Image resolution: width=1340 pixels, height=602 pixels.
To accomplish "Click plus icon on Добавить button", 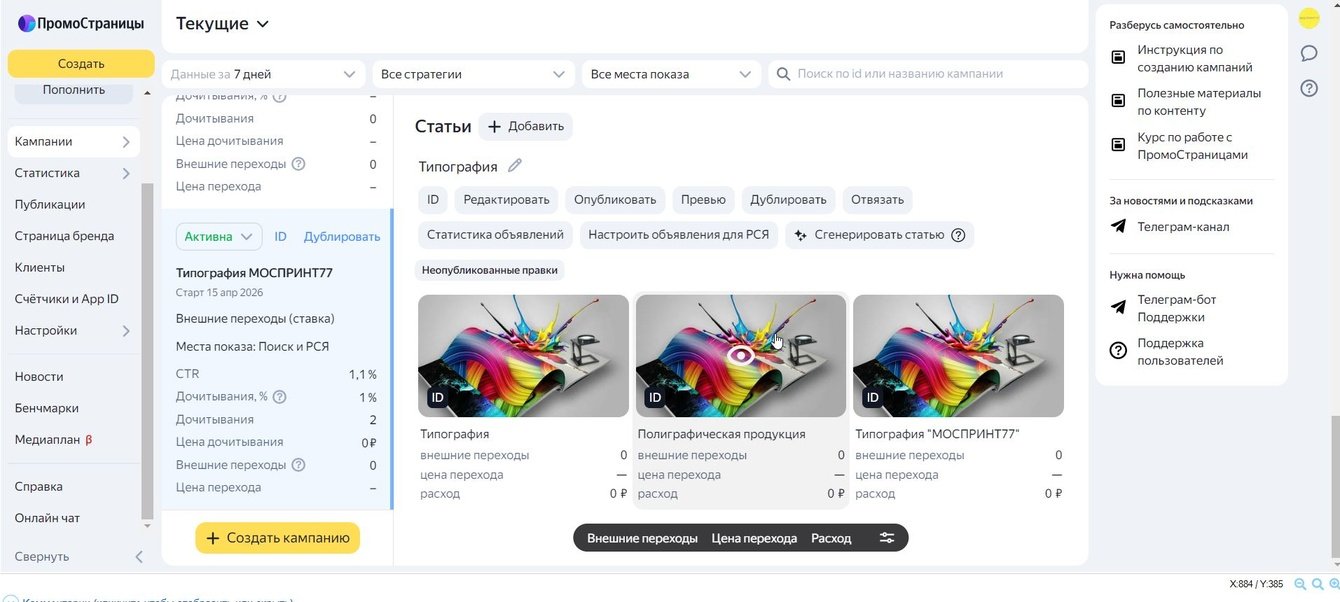I will tap(494, 127).
